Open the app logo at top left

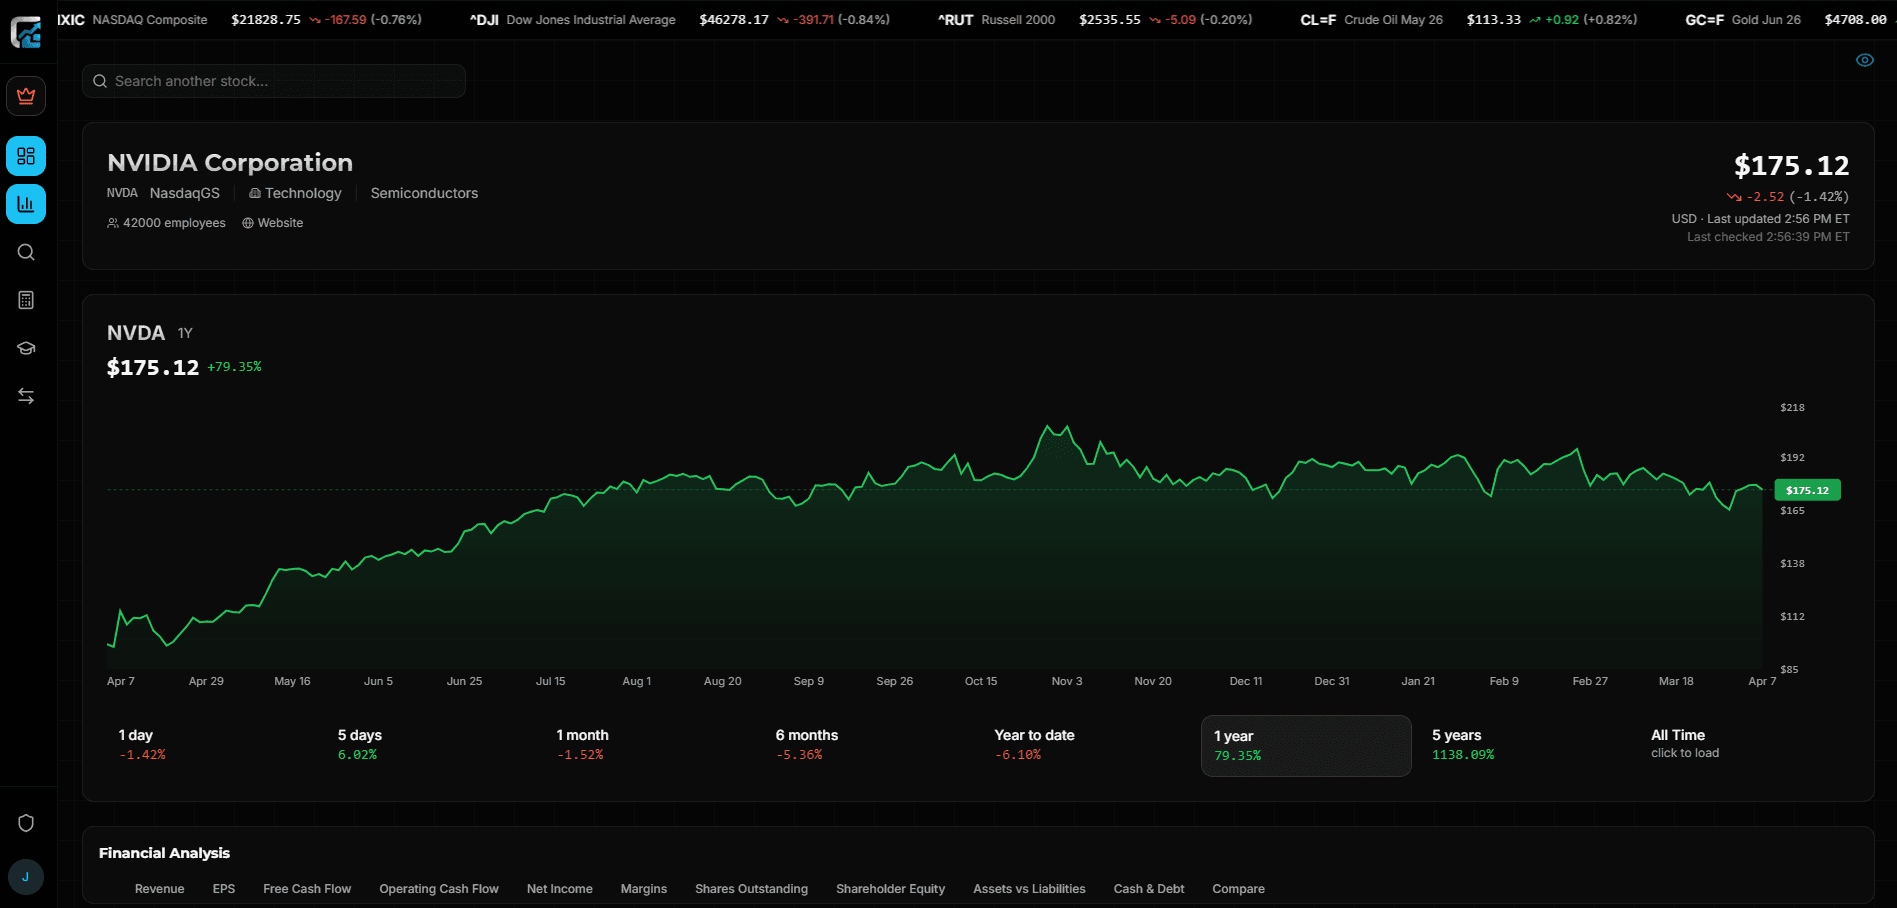pyautogui.click(x=26, y=32)
